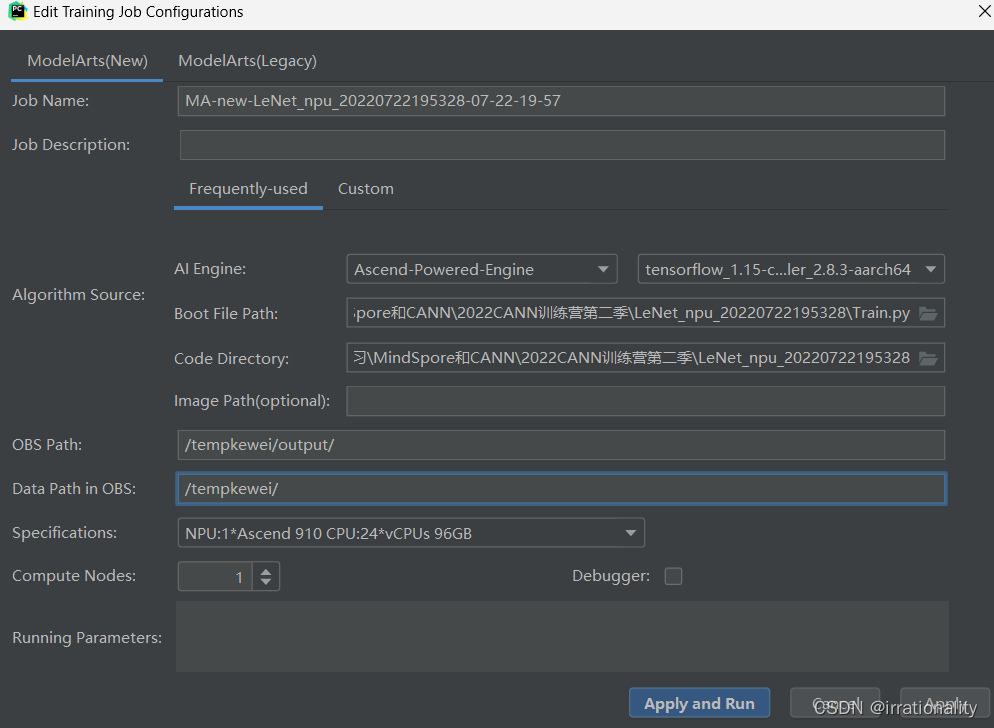Click the AI Engine label

[x=210, y=269]
